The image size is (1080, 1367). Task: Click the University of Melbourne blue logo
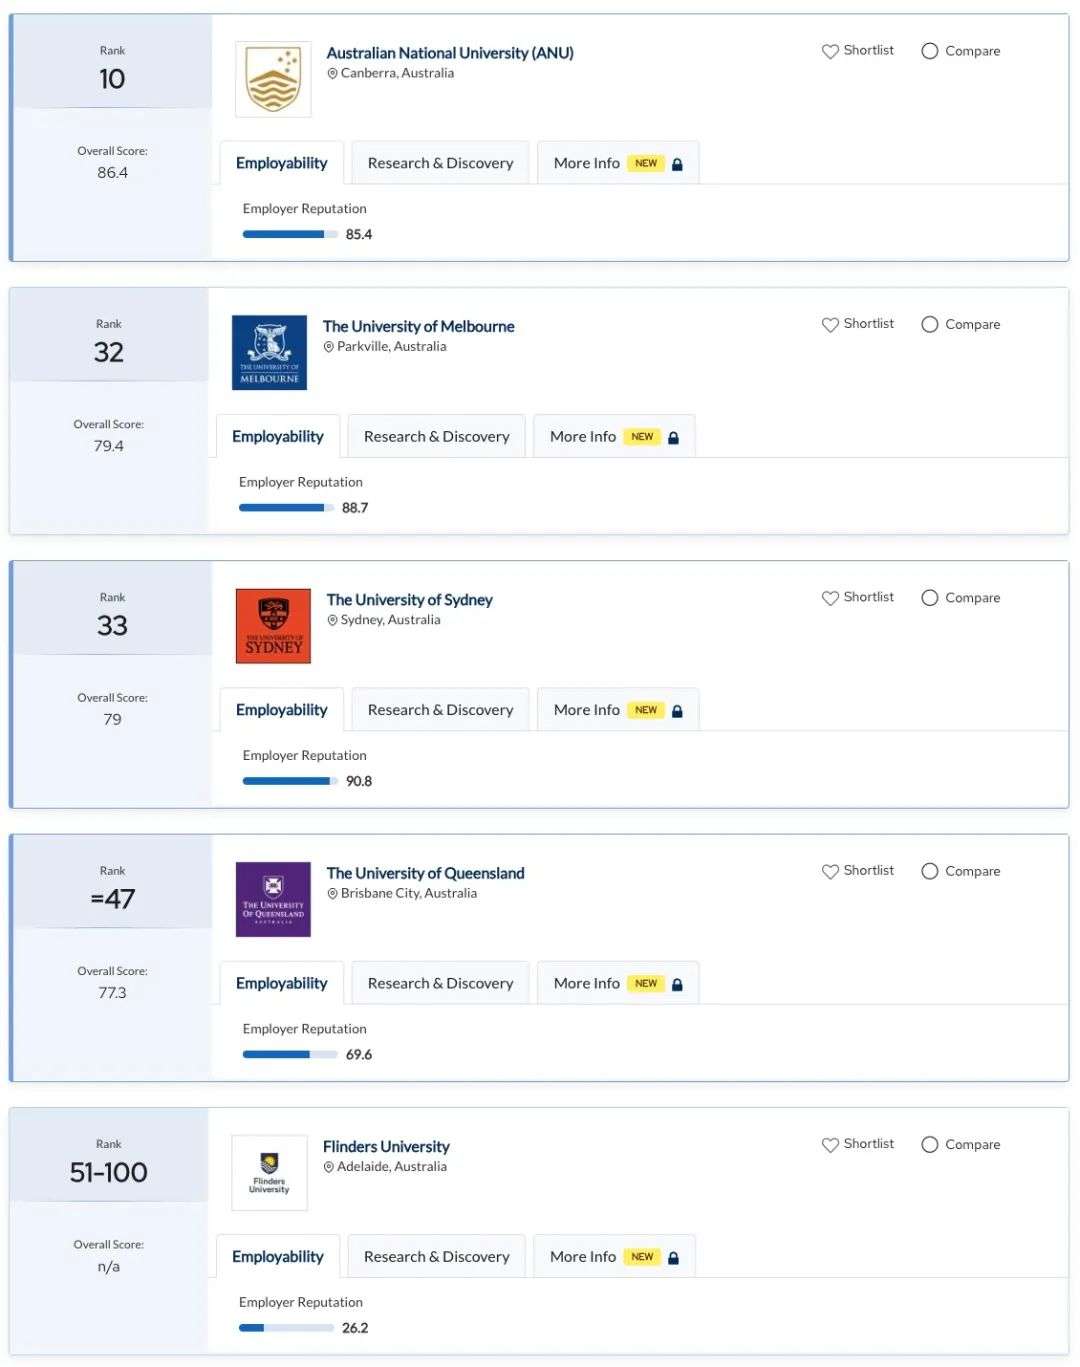coord(269,352)
